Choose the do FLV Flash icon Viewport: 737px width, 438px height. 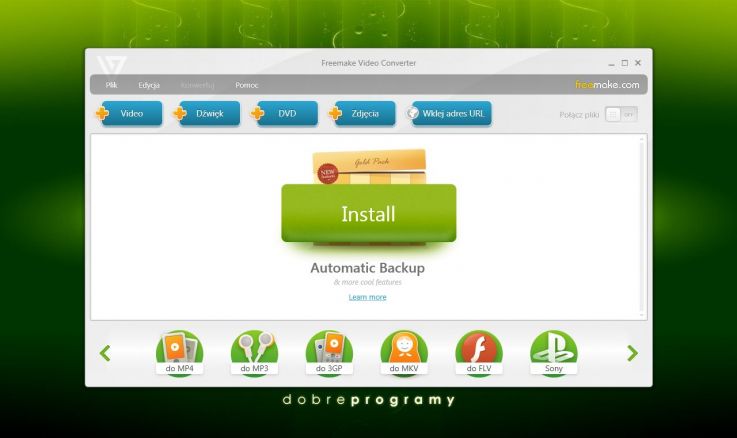point(478,352)
